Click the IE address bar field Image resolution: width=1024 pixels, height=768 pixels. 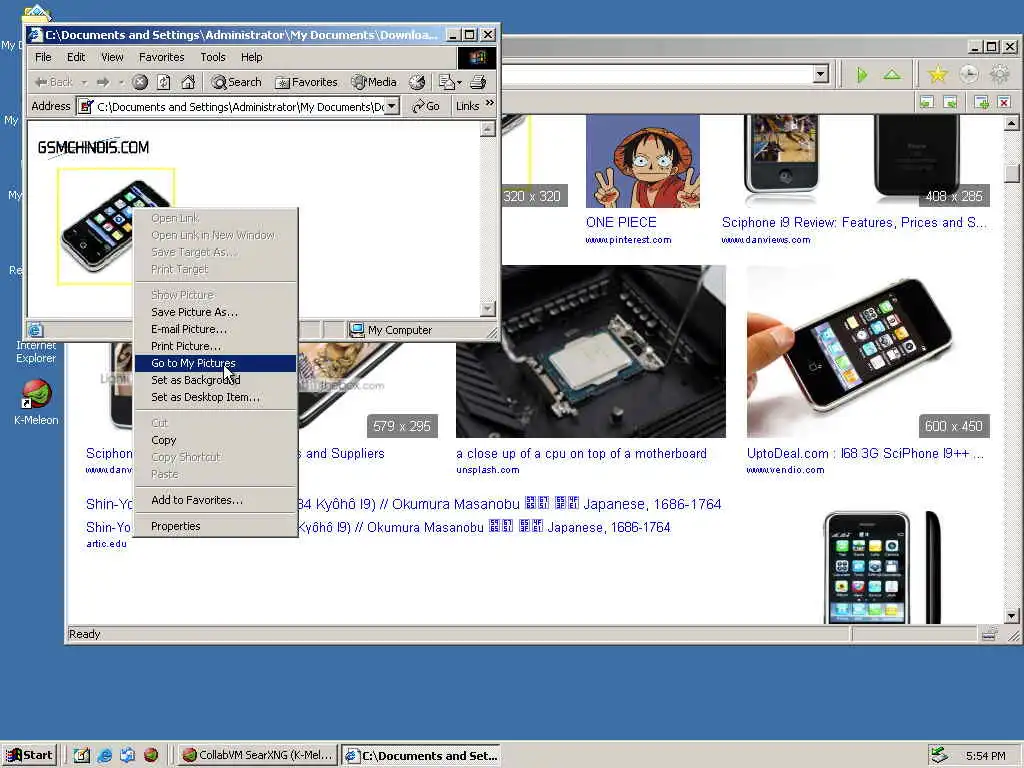pos(238,106)
